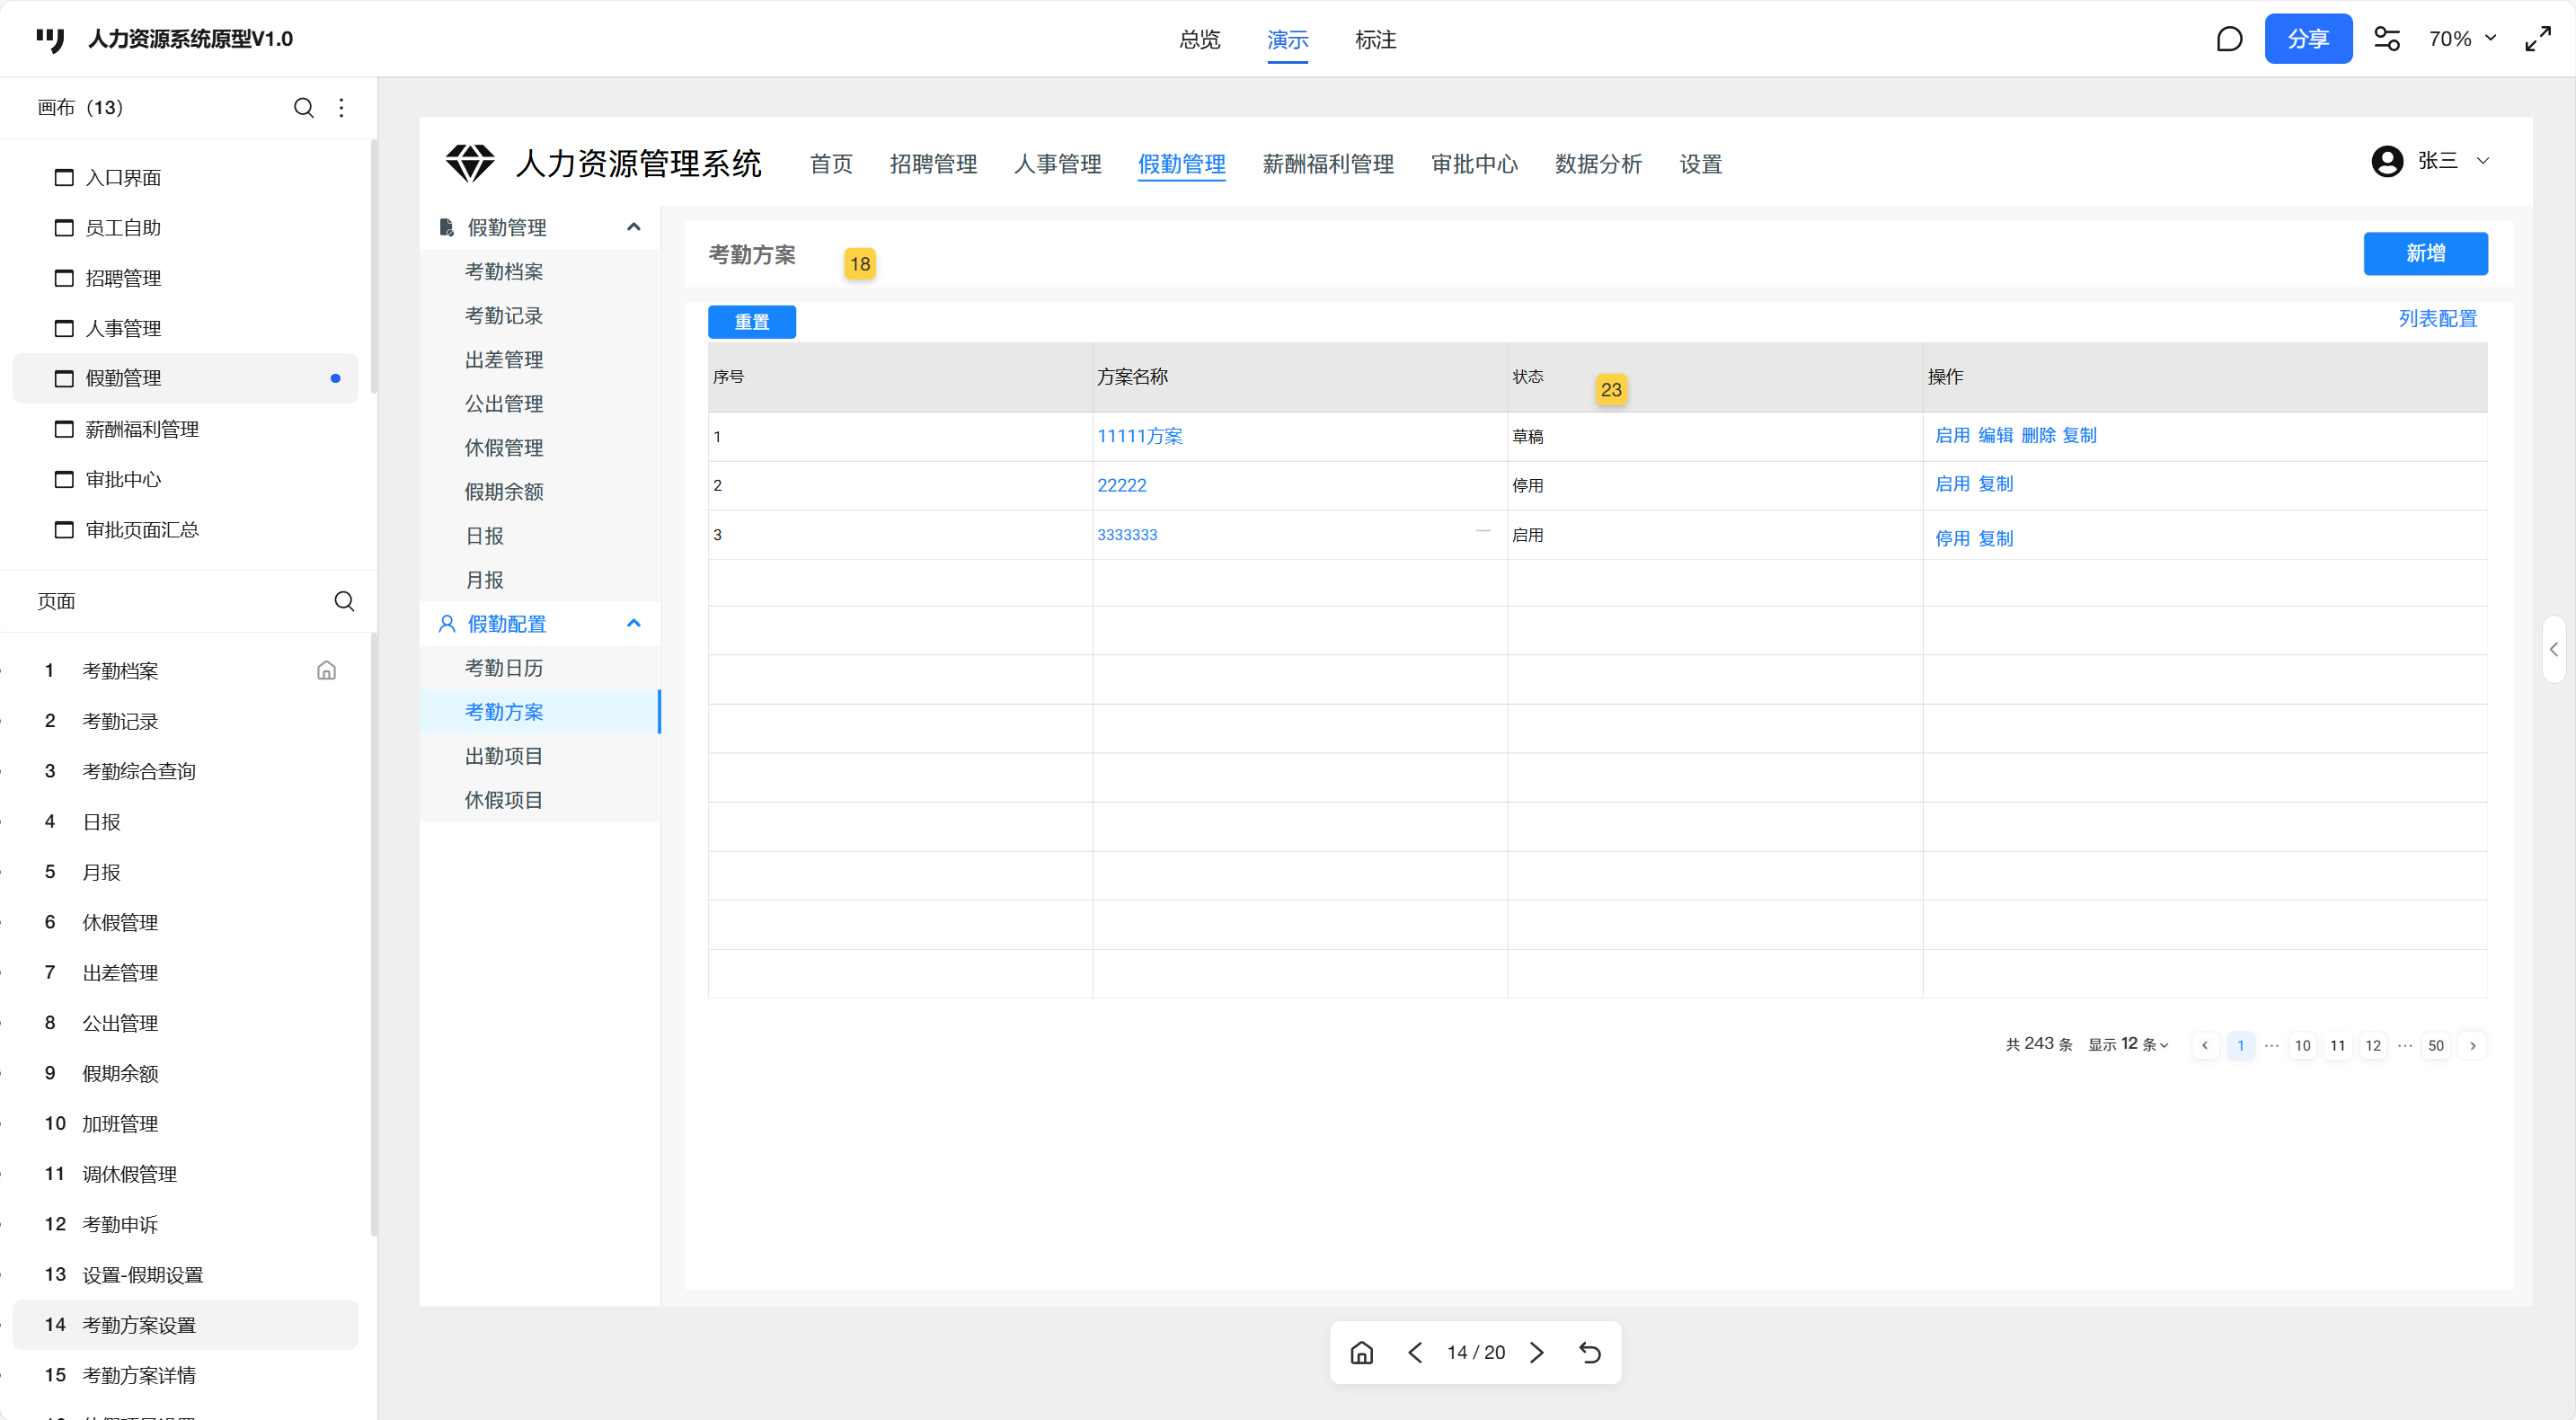Click the reset undo arrow in navigator

tap(1590, 1352)
